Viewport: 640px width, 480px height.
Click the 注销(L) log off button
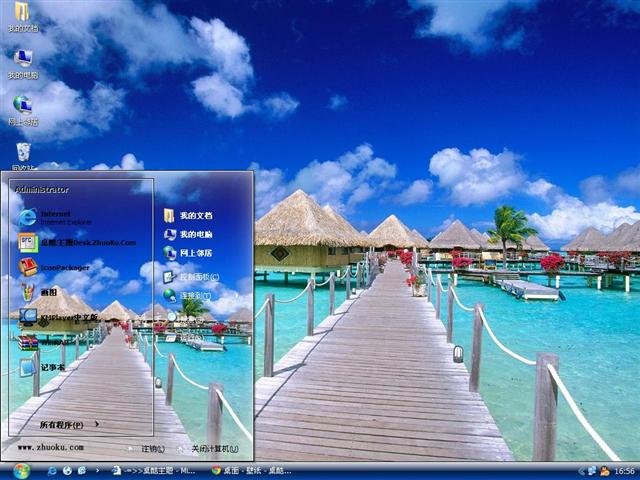[x=147, y=449]
